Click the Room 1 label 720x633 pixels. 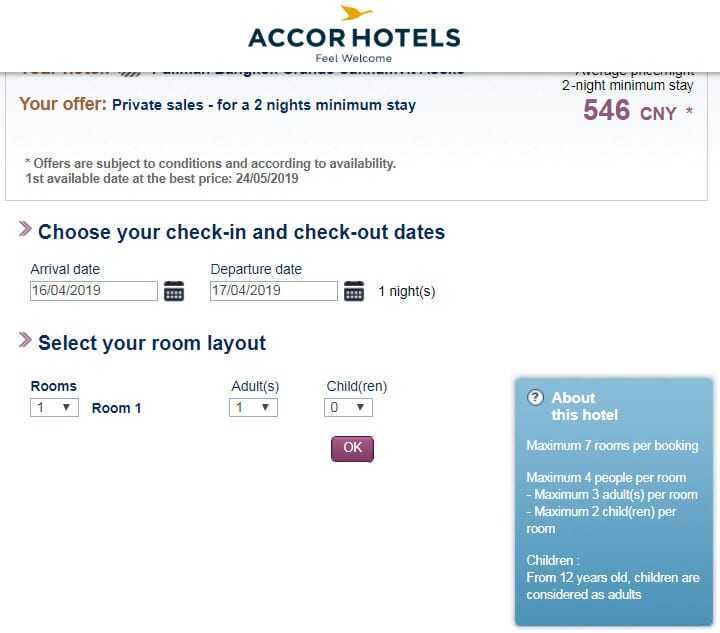(117, 408)
